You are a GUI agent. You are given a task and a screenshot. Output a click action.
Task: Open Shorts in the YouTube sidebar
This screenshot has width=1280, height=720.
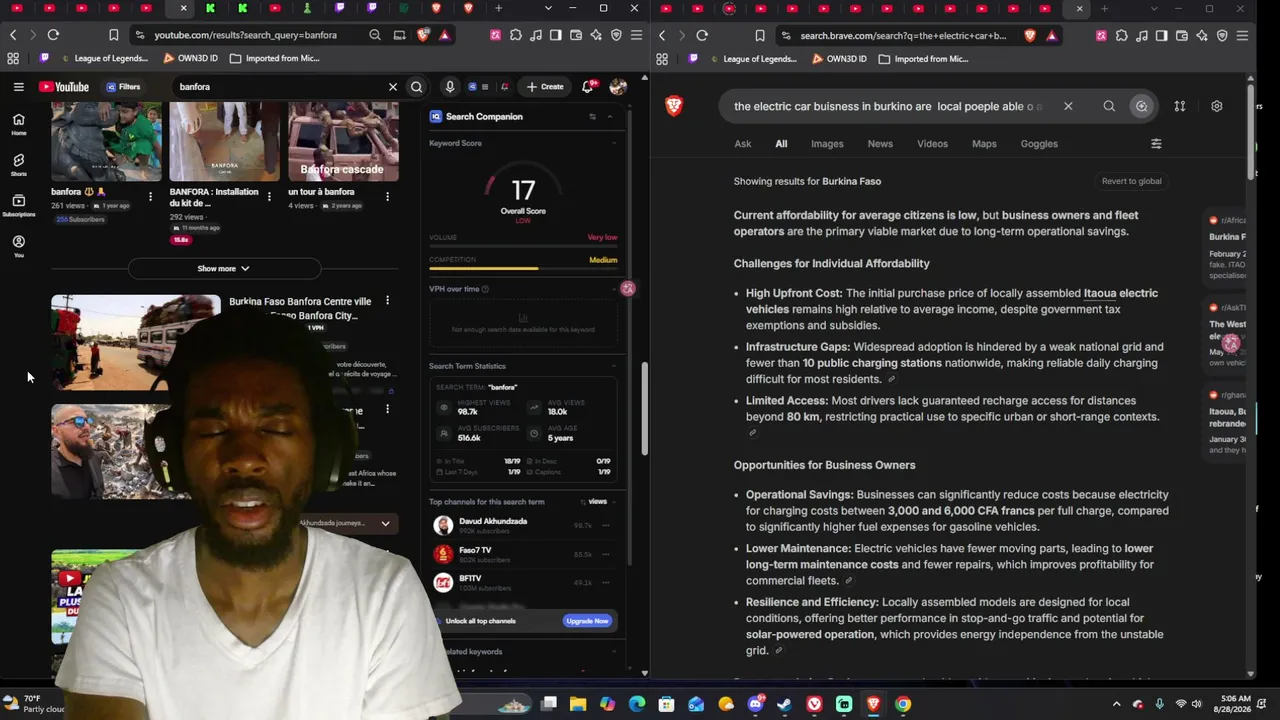(18, 164)
